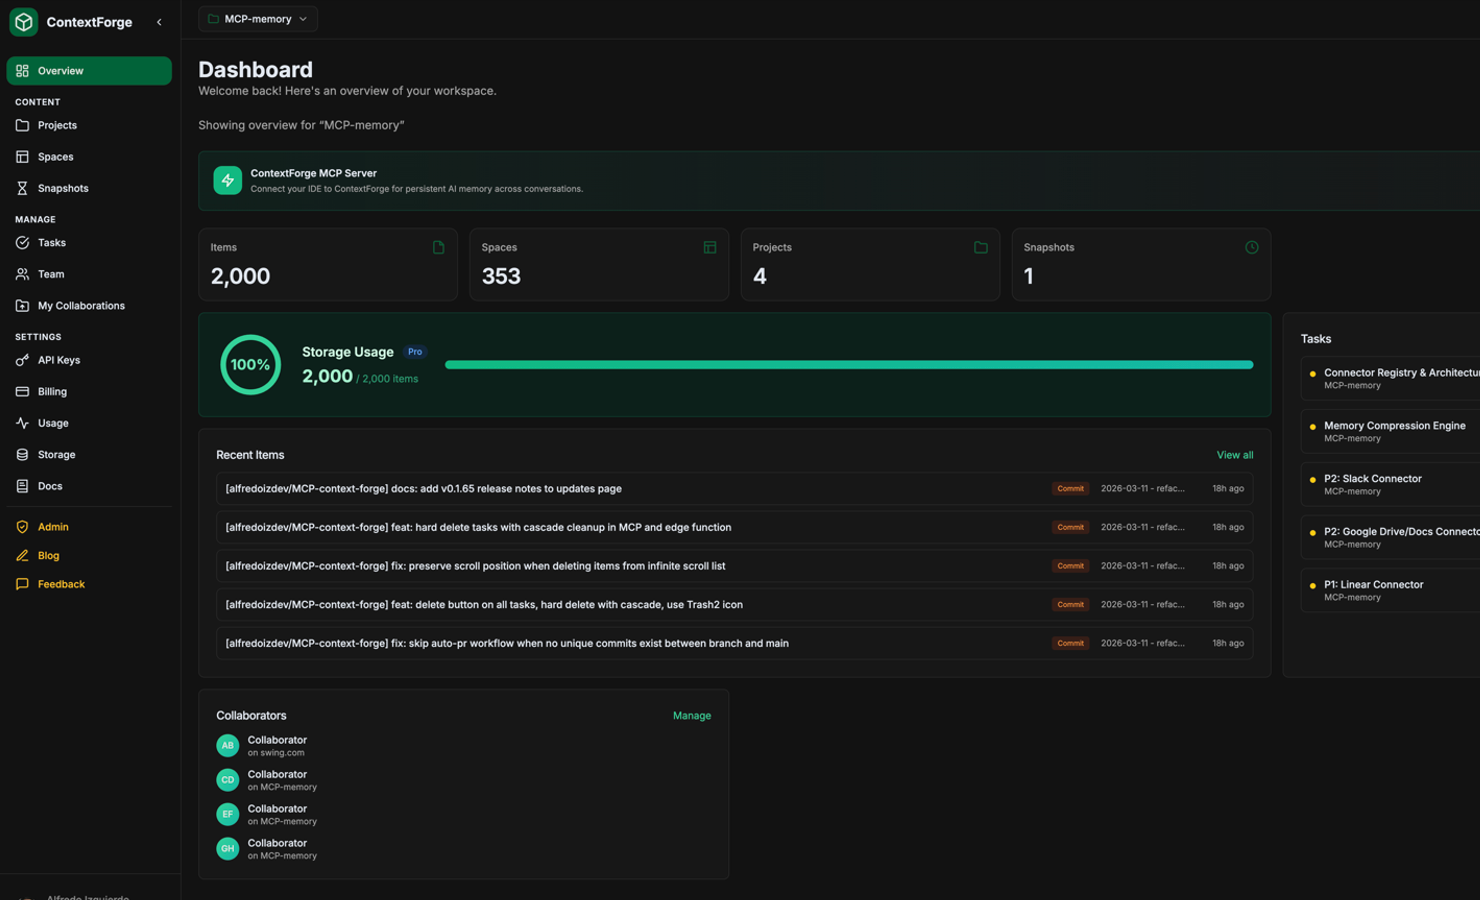The image size is (1480, 900).
Task: Click the credit card icon next to Billing
Action: pyautogui.click(x=22, y=391)
